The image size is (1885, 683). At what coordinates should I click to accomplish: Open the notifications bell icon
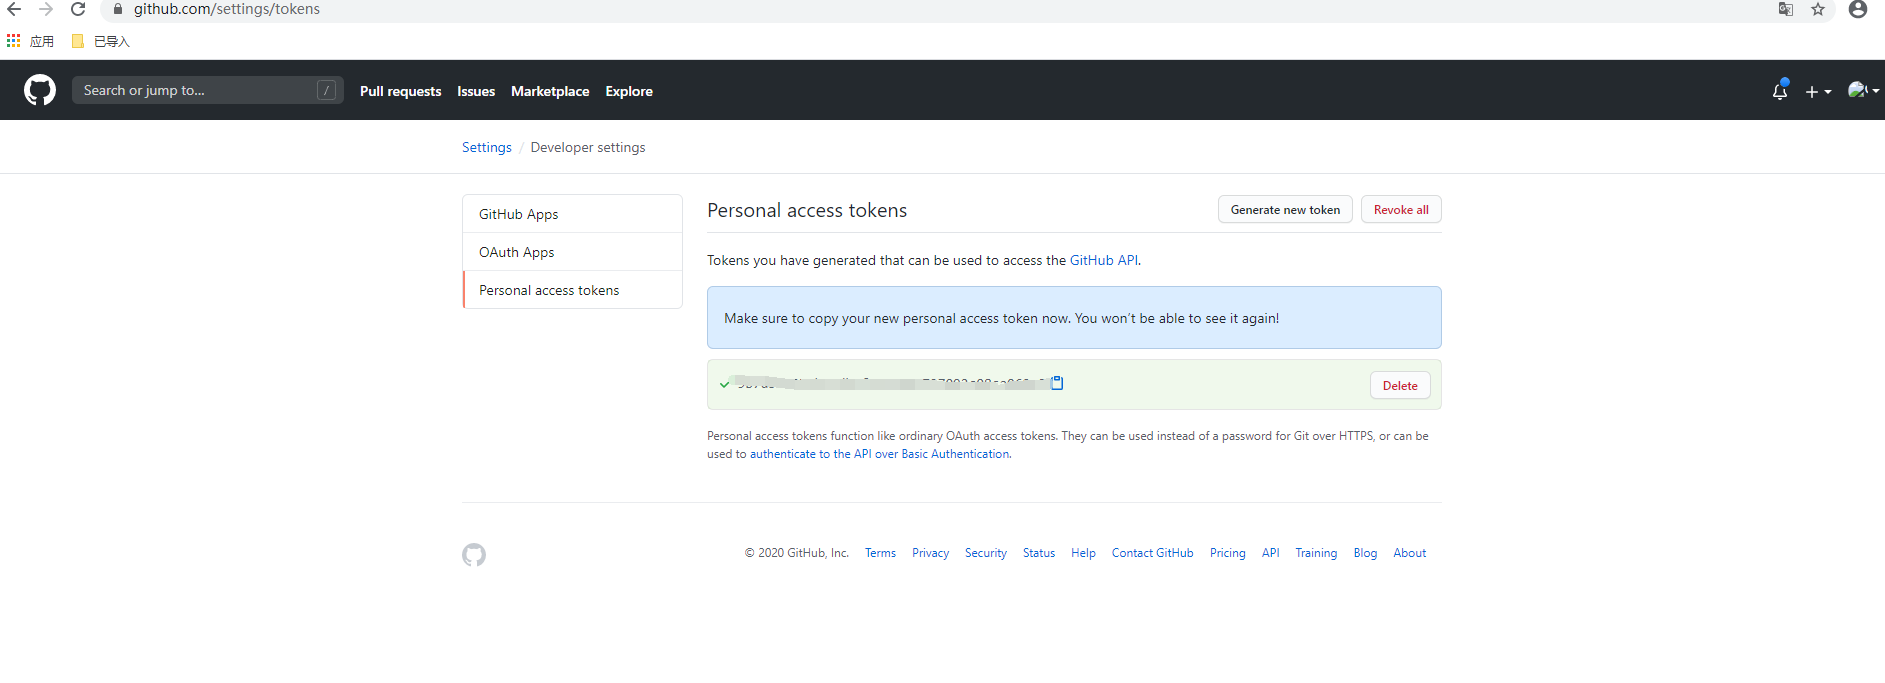pos(1780,91)
